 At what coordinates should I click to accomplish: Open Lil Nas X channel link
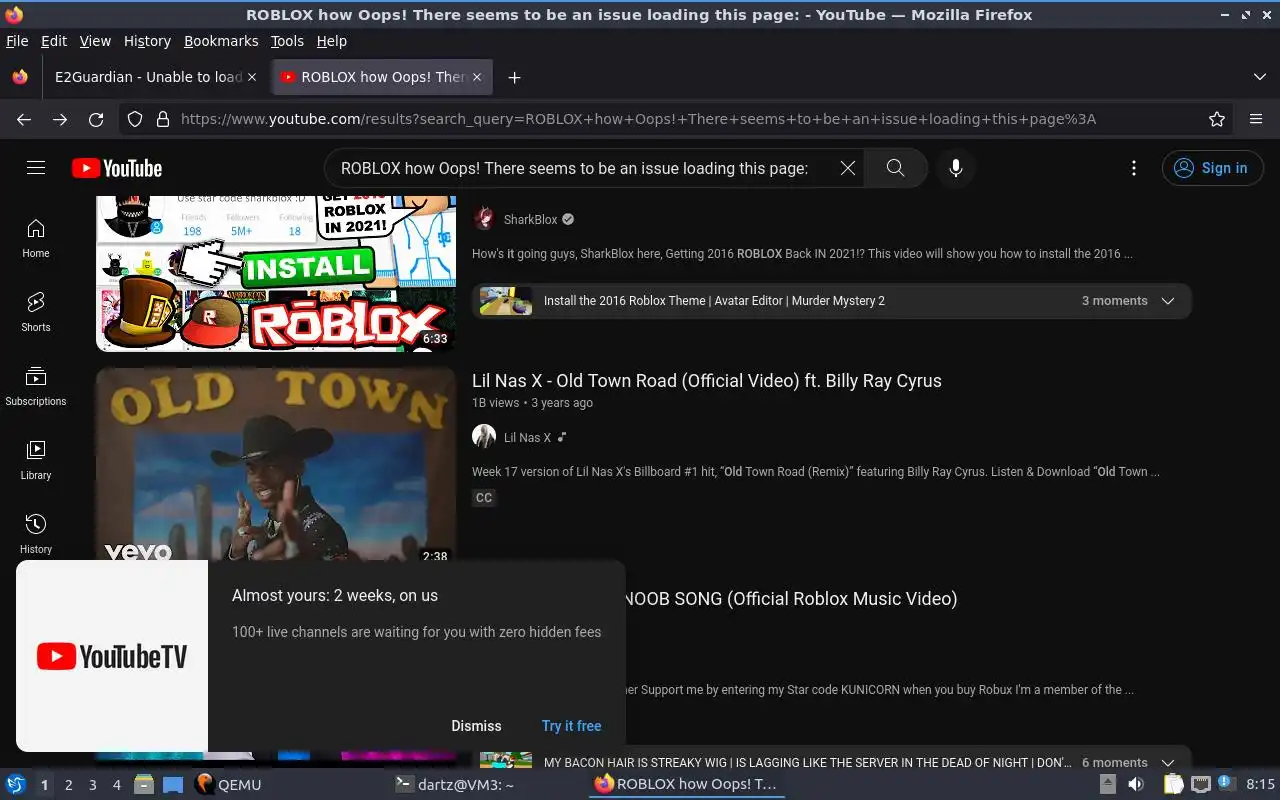tap(527, 437)
